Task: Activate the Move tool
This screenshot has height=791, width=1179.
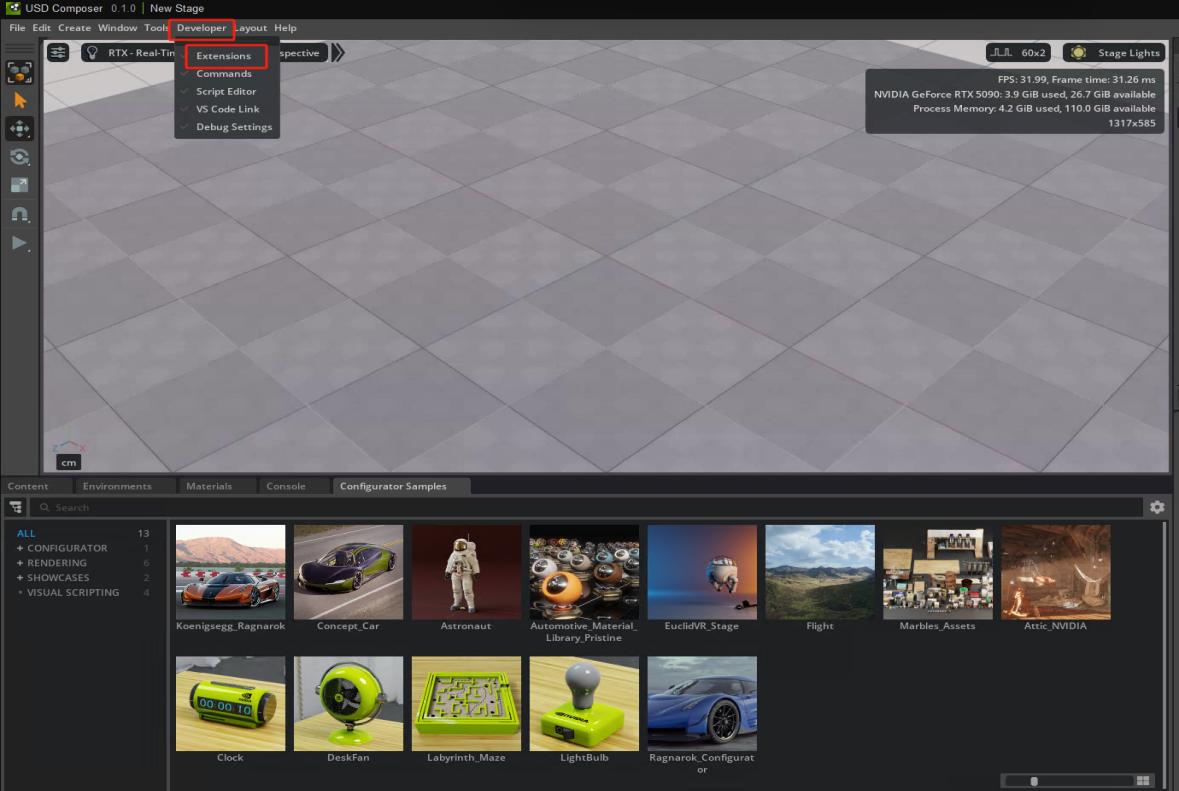Action: coord(20,129)
